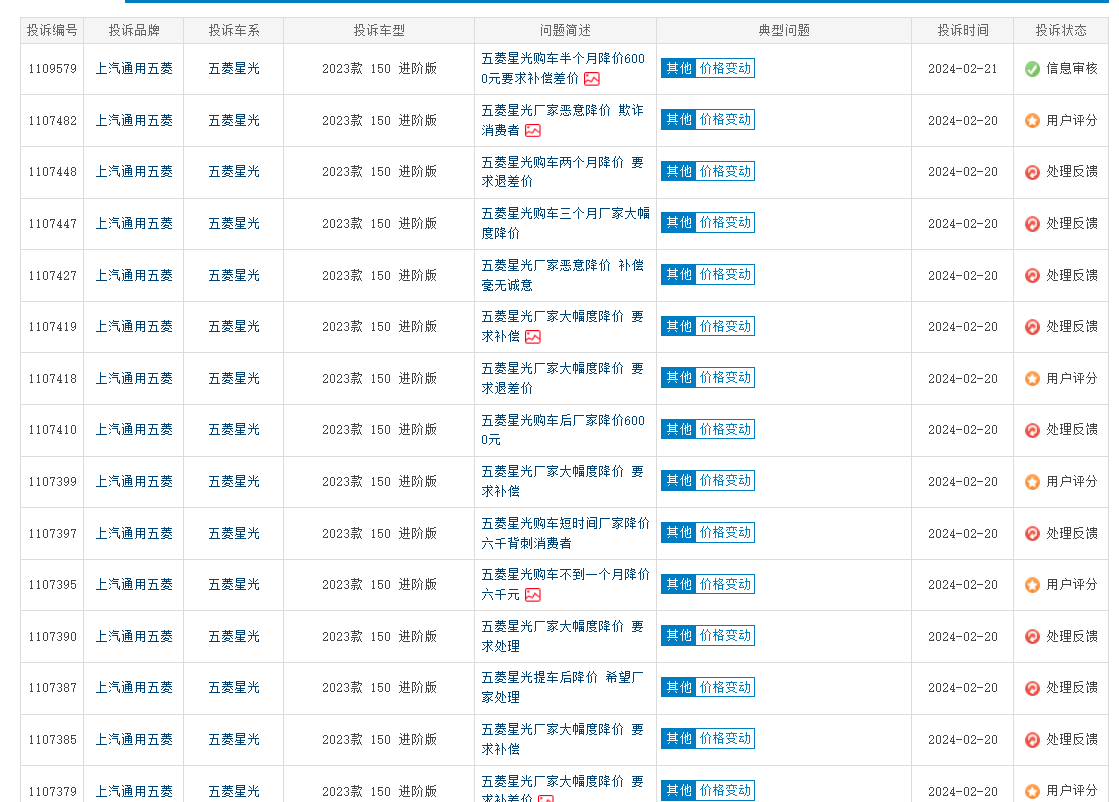Image resolution: width=1119 pixels, height=802 pixels.
Task: Click the orange 用户评分 status icon for 1107399
Action: (x=1032, y=482)
